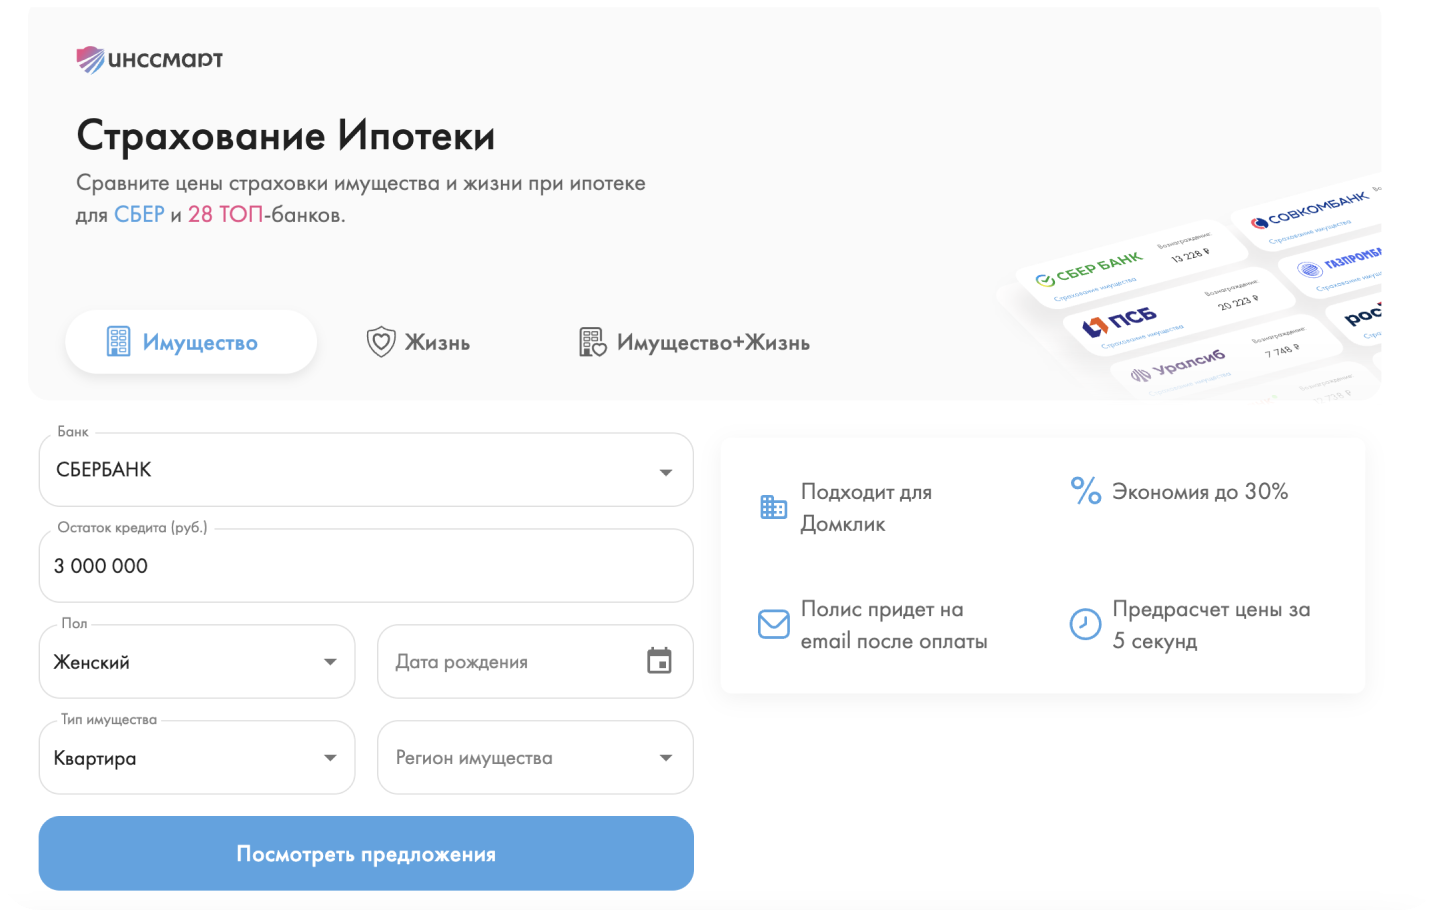
Task: Click the Банк dropdown arrow
Action: pos(666,472)
